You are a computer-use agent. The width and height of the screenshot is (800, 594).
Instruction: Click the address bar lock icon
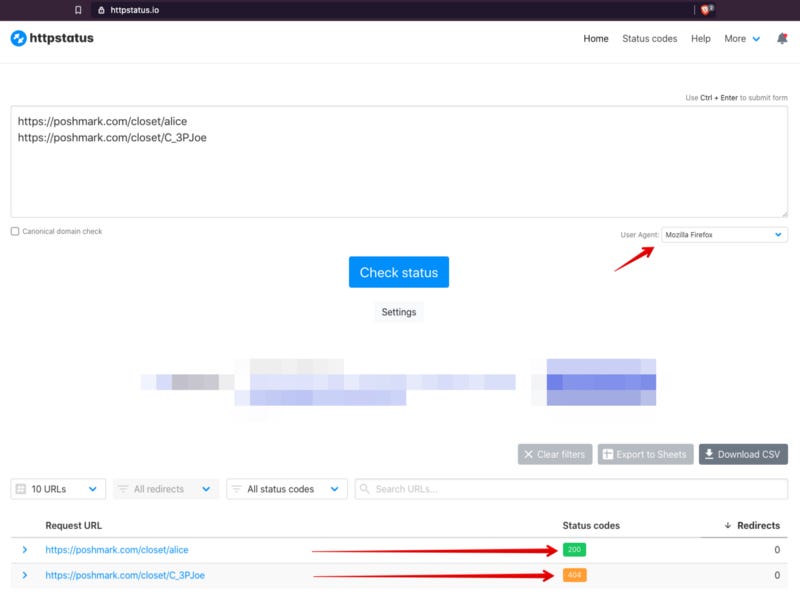tap(101, 10)
